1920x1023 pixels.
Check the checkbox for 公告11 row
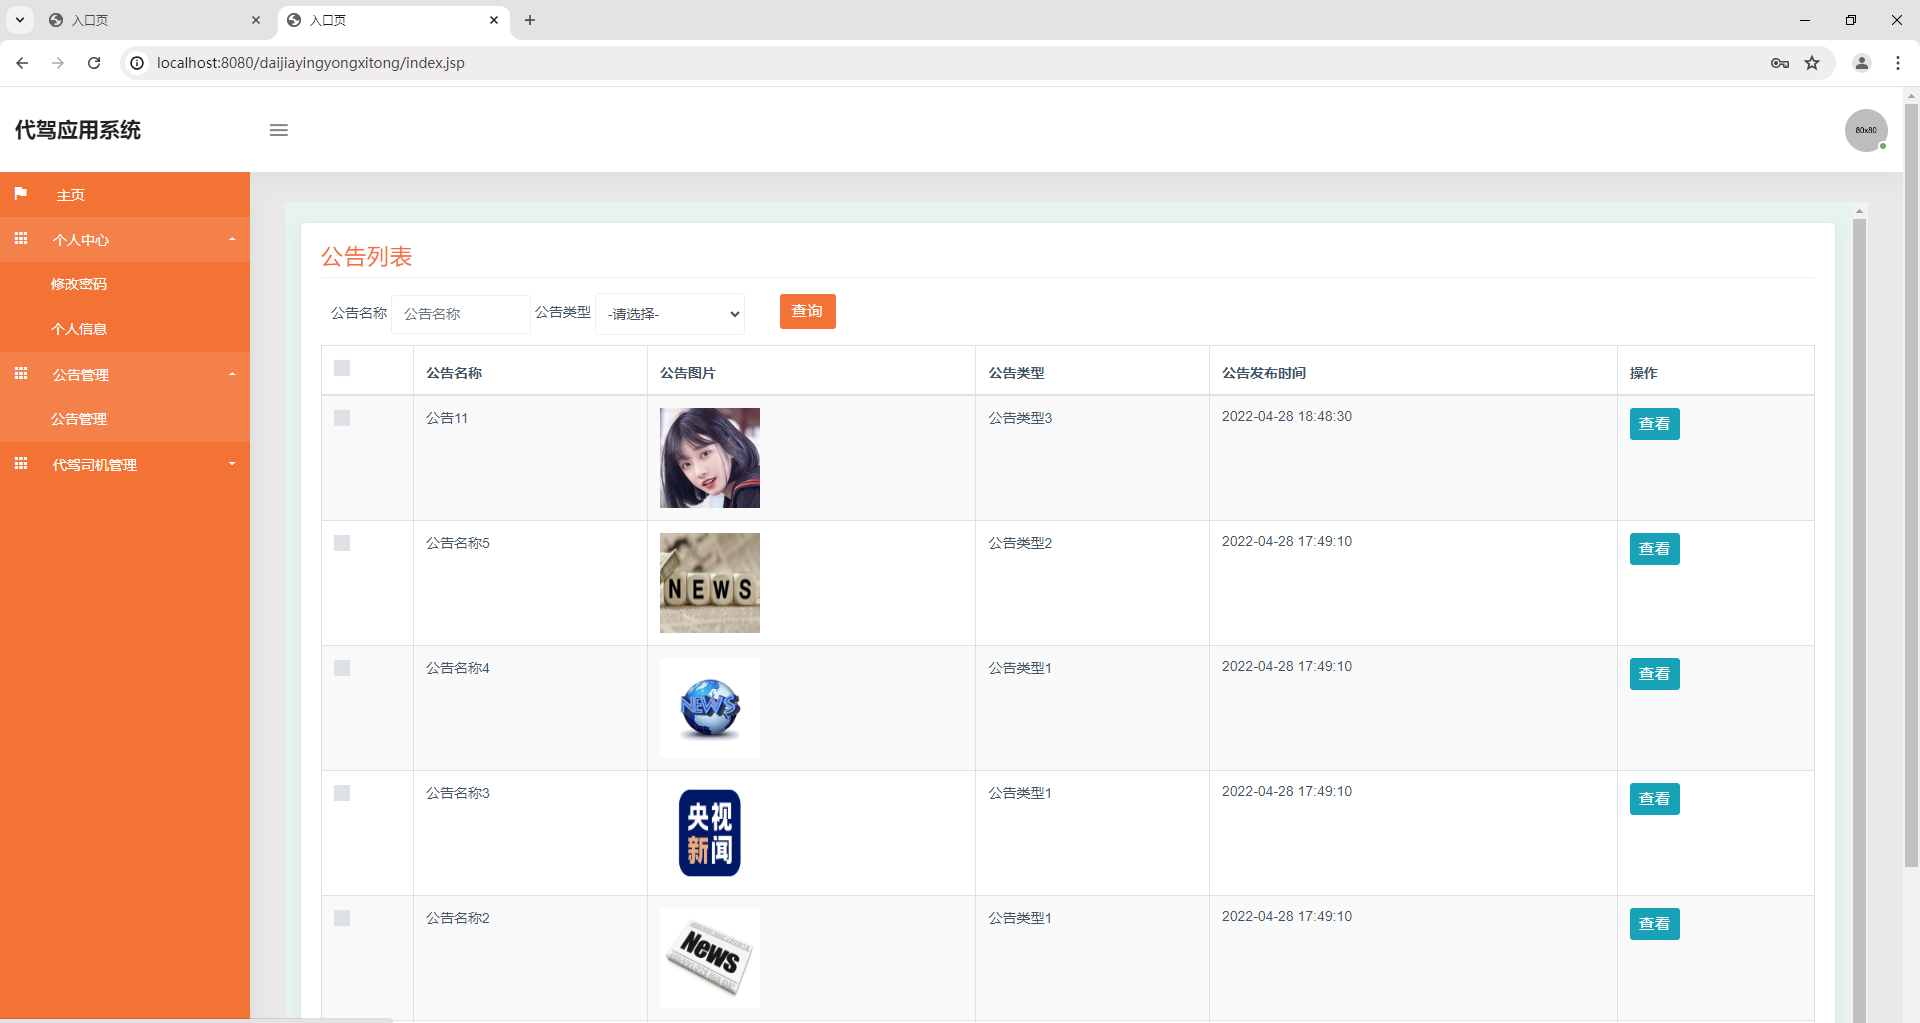(342, 418)
